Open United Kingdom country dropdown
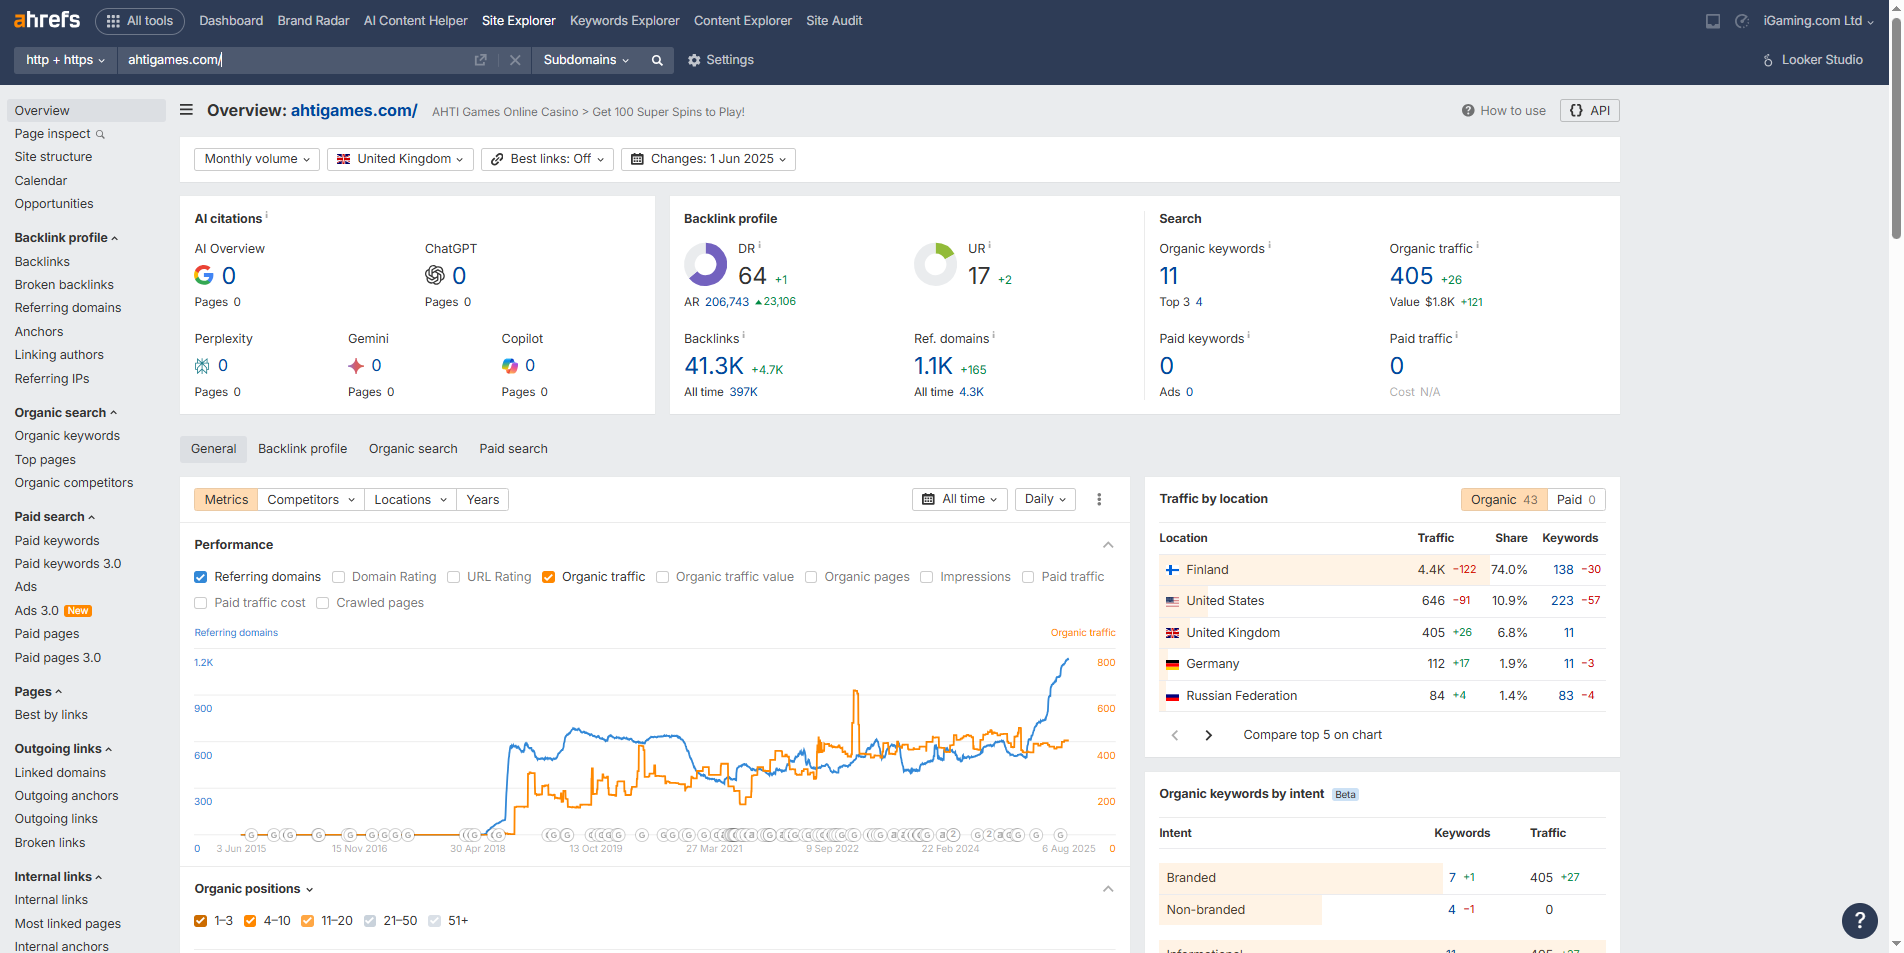This screenshot has width=1904, height=953. click(400, 159)
